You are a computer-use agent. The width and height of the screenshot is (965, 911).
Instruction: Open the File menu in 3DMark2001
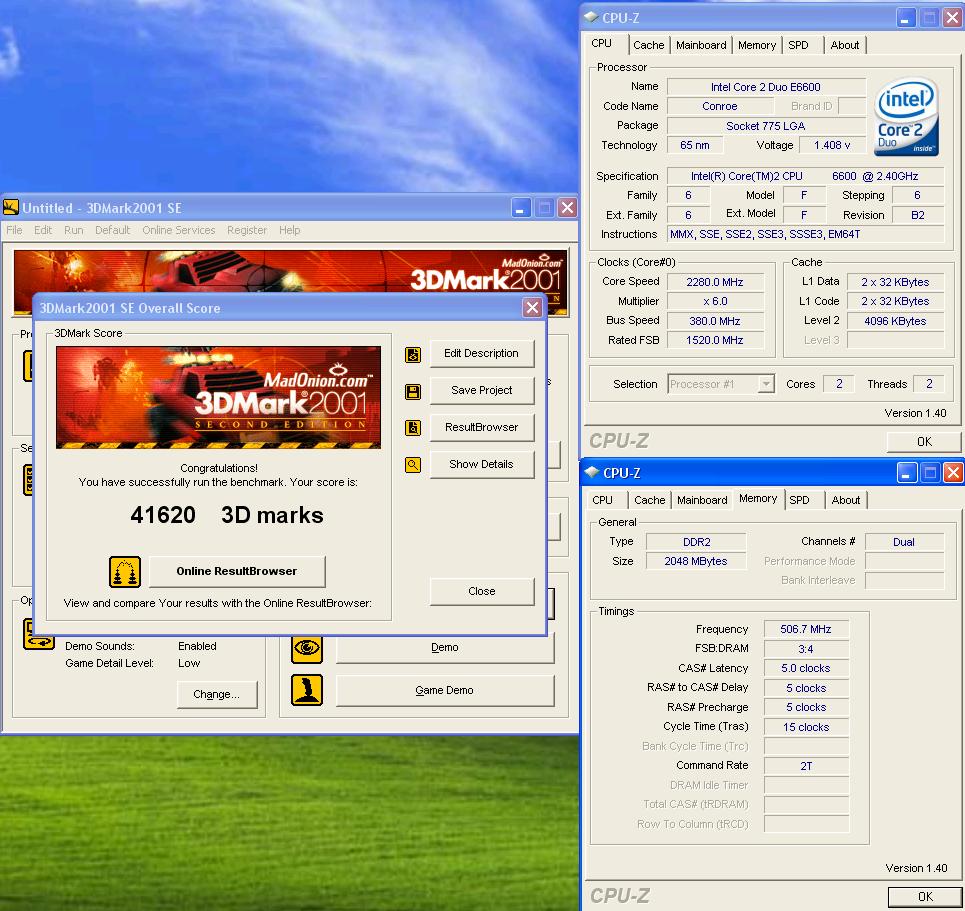14,230
